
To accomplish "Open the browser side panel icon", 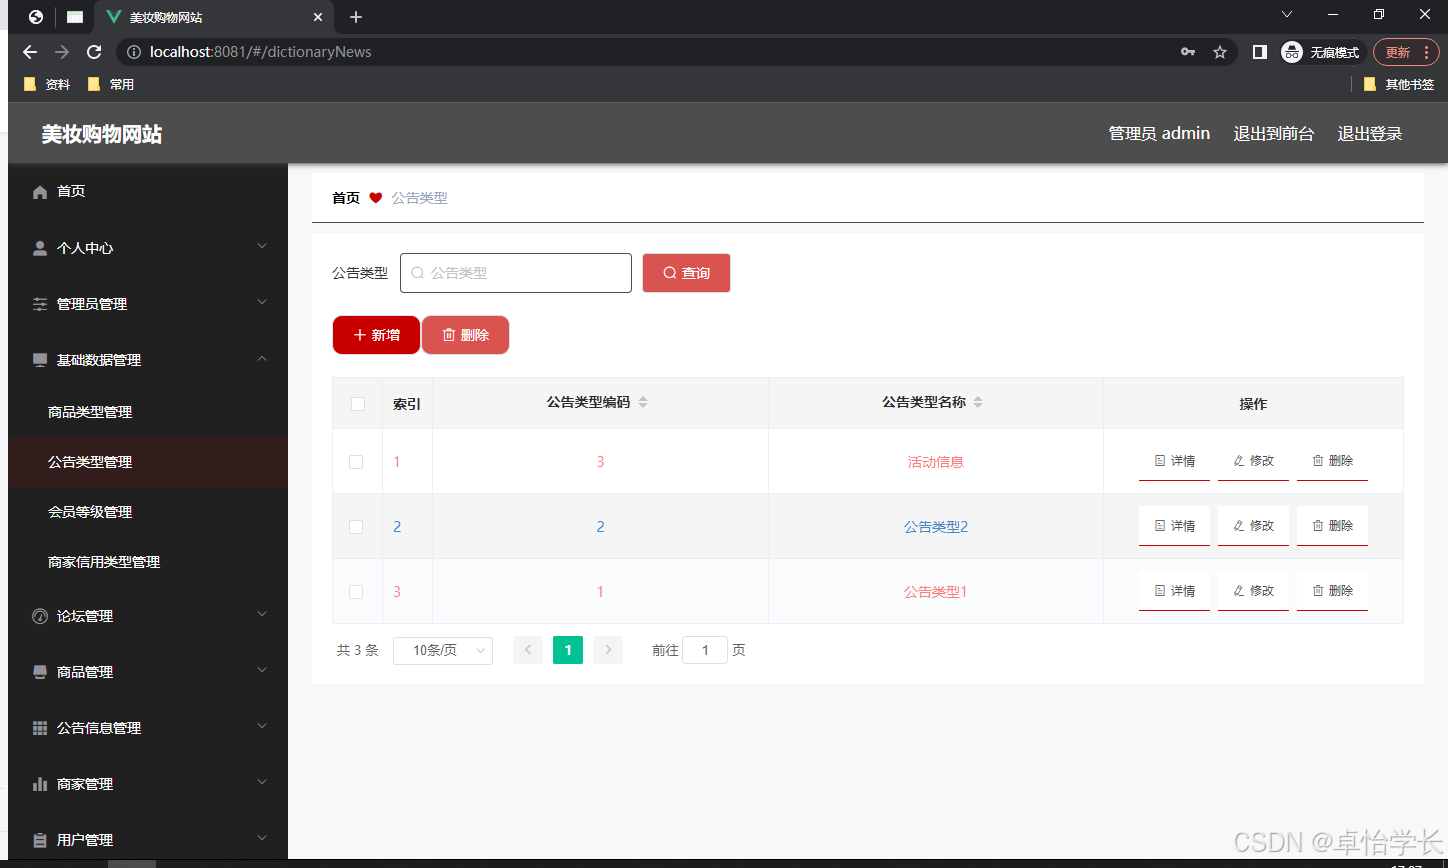I will pyautogui.click(x=1260, y=52).
